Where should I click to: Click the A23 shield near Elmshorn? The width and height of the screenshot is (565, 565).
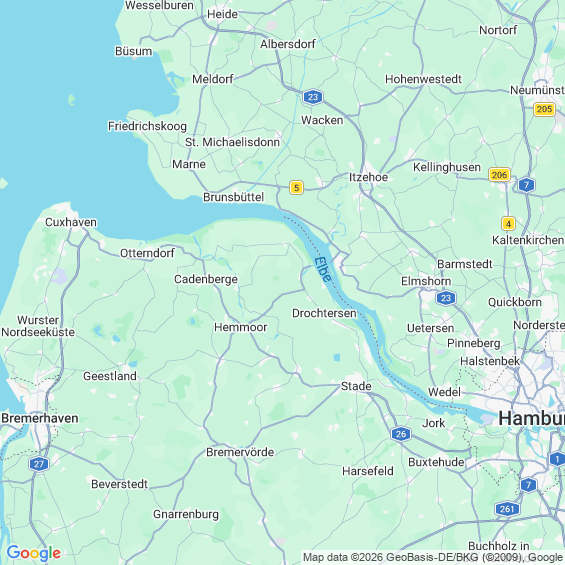click(446, 298)
